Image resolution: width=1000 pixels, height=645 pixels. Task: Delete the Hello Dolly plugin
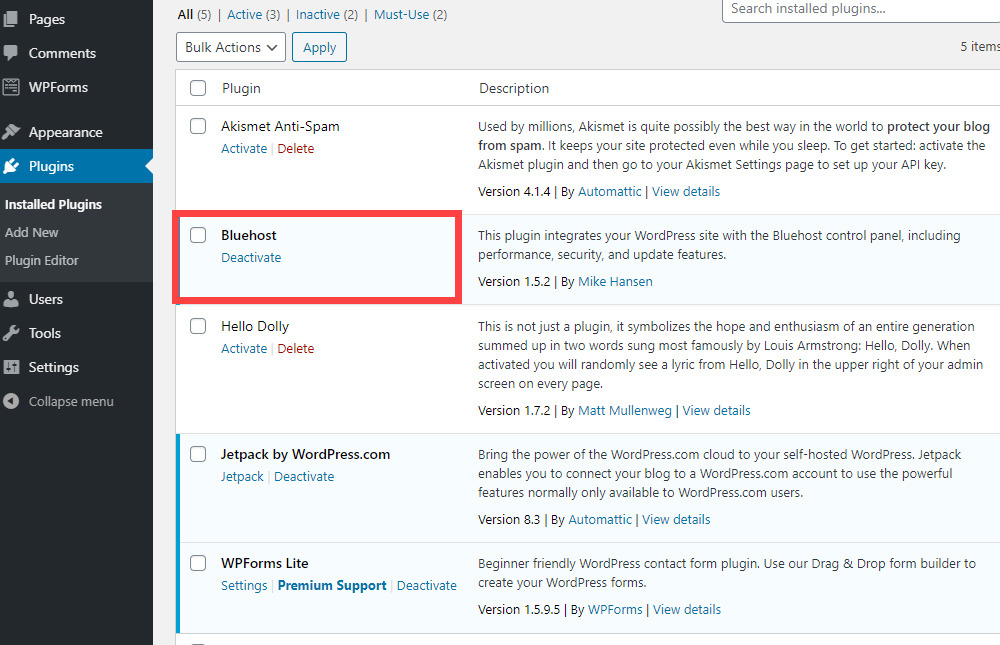[x=295, y=348]
